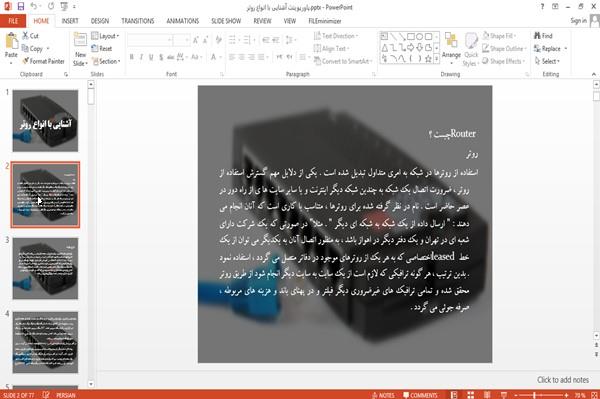Click Reset slide icon
This screenshot has height=399, width=600.
coord(95,49)
